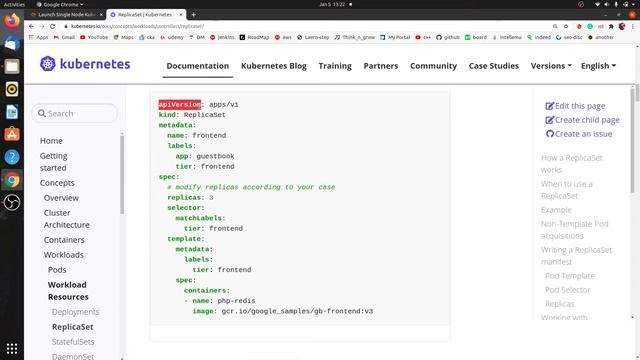The height and width of the screenshot is (360, 640).
Task: Jump to Writing a ReplicaSet manifest
Action: [576, 256]
